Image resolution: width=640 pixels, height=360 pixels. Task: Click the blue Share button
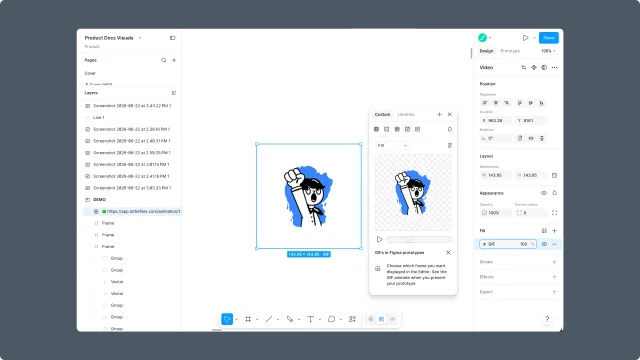click(549, 38)
